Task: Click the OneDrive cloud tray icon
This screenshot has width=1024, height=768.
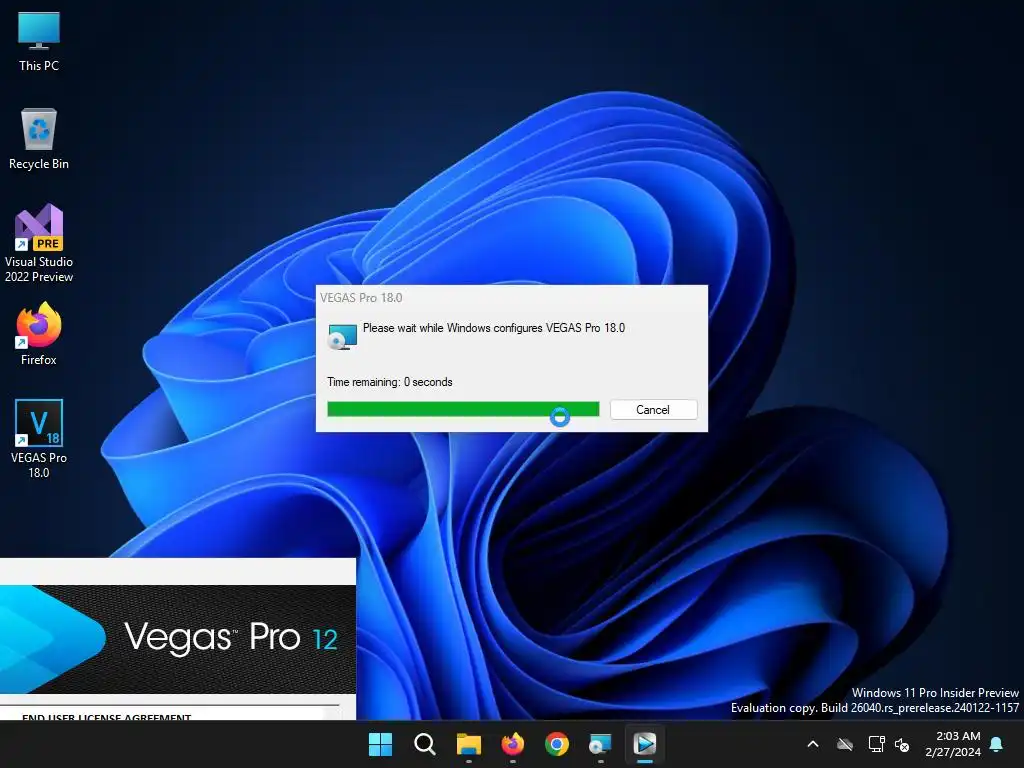Action: pos(845,744)
